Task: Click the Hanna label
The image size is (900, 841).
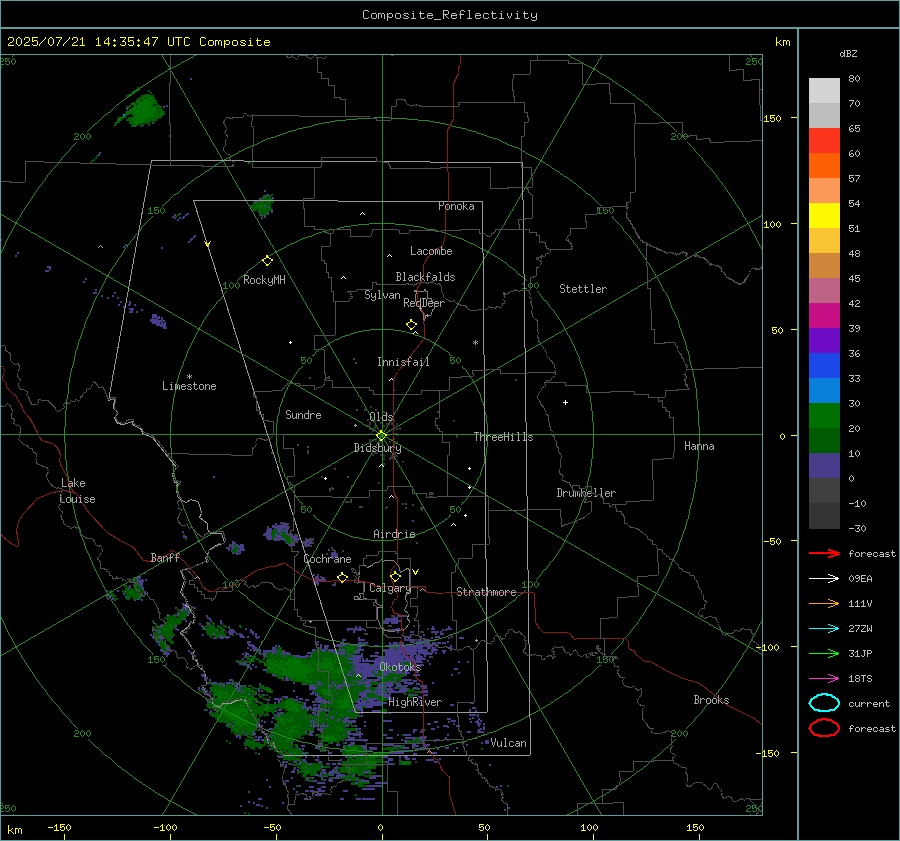Action: 699,446
